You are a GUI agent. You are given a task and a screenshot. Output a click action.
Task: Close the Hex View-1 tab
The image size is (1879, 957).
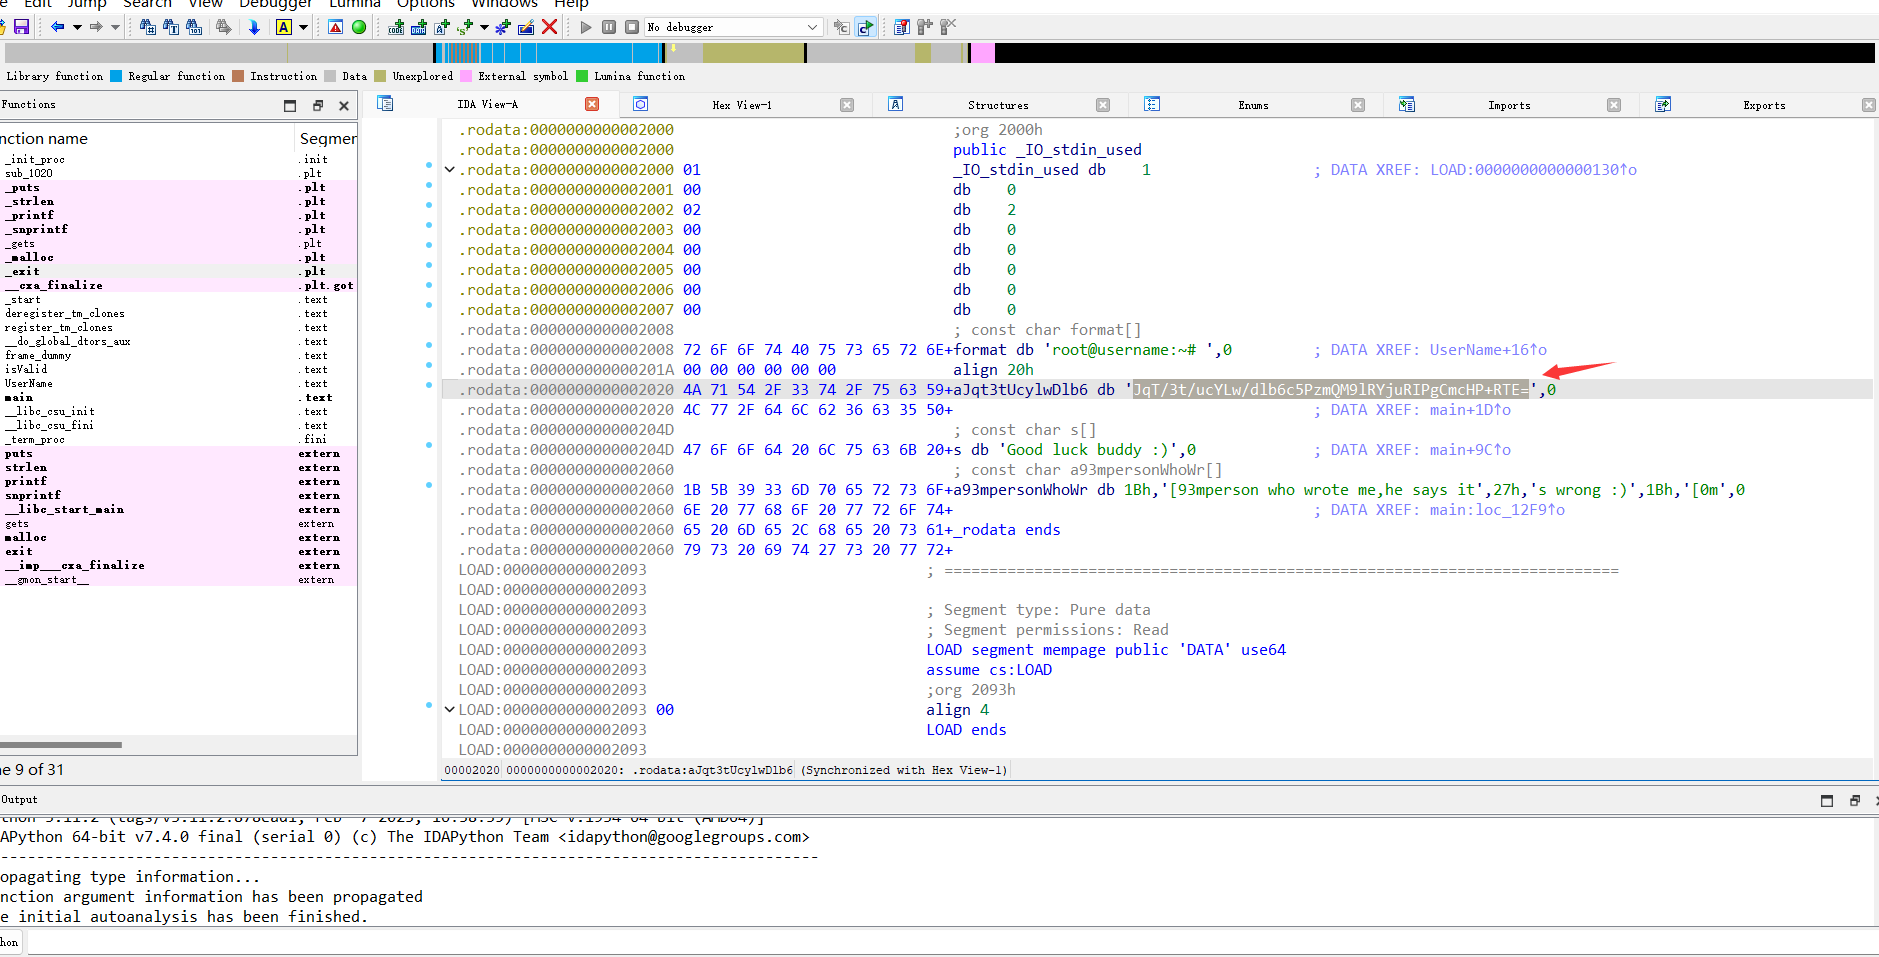(847, 105)
